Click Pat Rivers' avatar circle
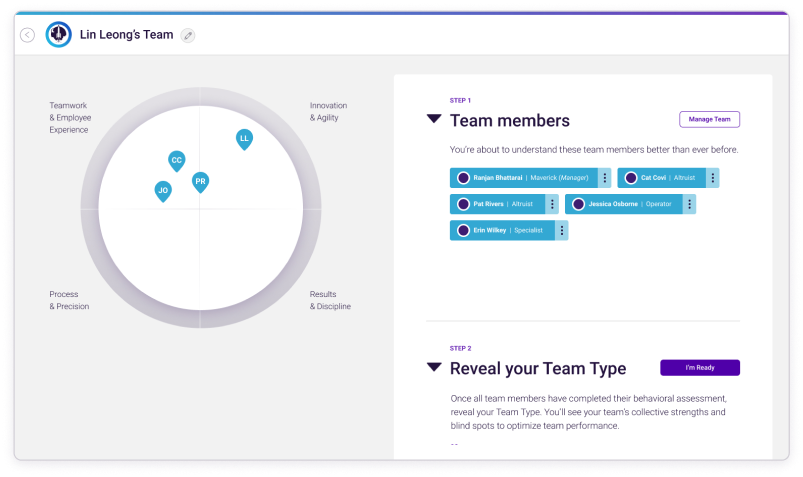This screenshot has height=477, width=803. click(463, 204)
